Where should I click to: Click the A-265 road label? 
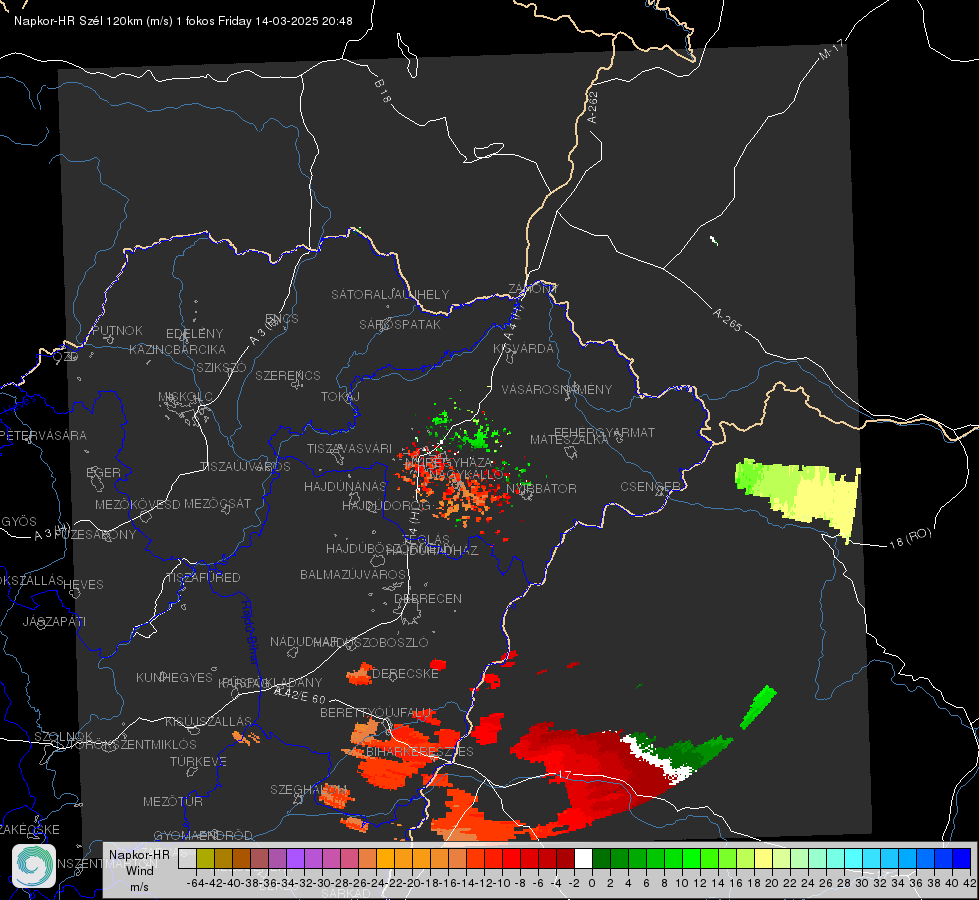[727, 320]
